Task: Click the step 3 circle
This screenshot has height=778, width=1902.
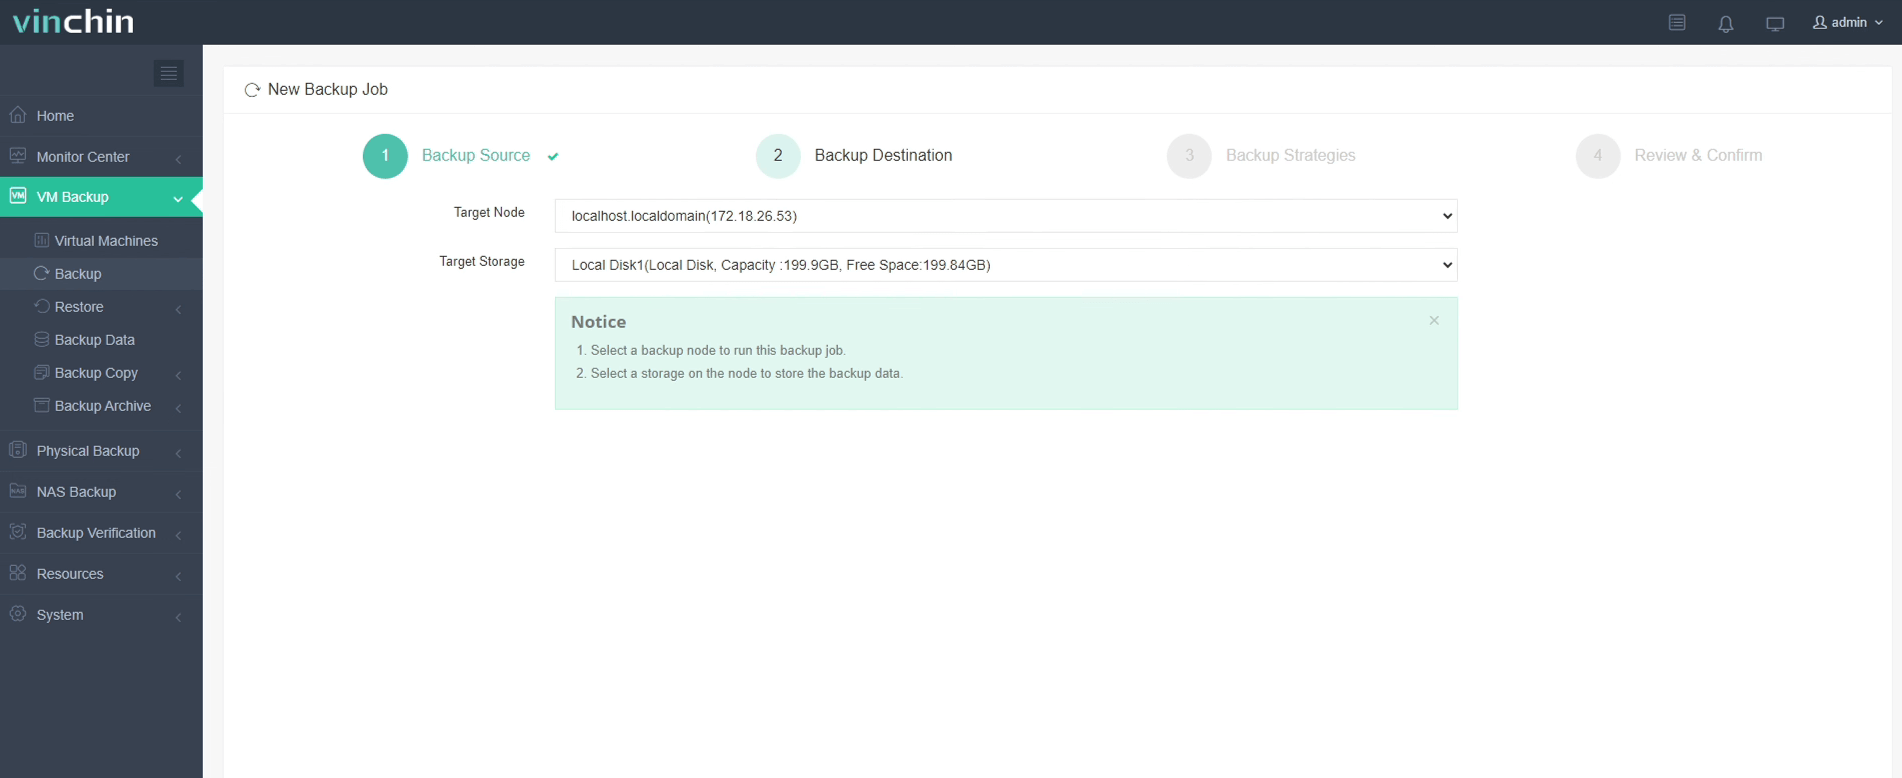Action: (x=1189, y=156)
